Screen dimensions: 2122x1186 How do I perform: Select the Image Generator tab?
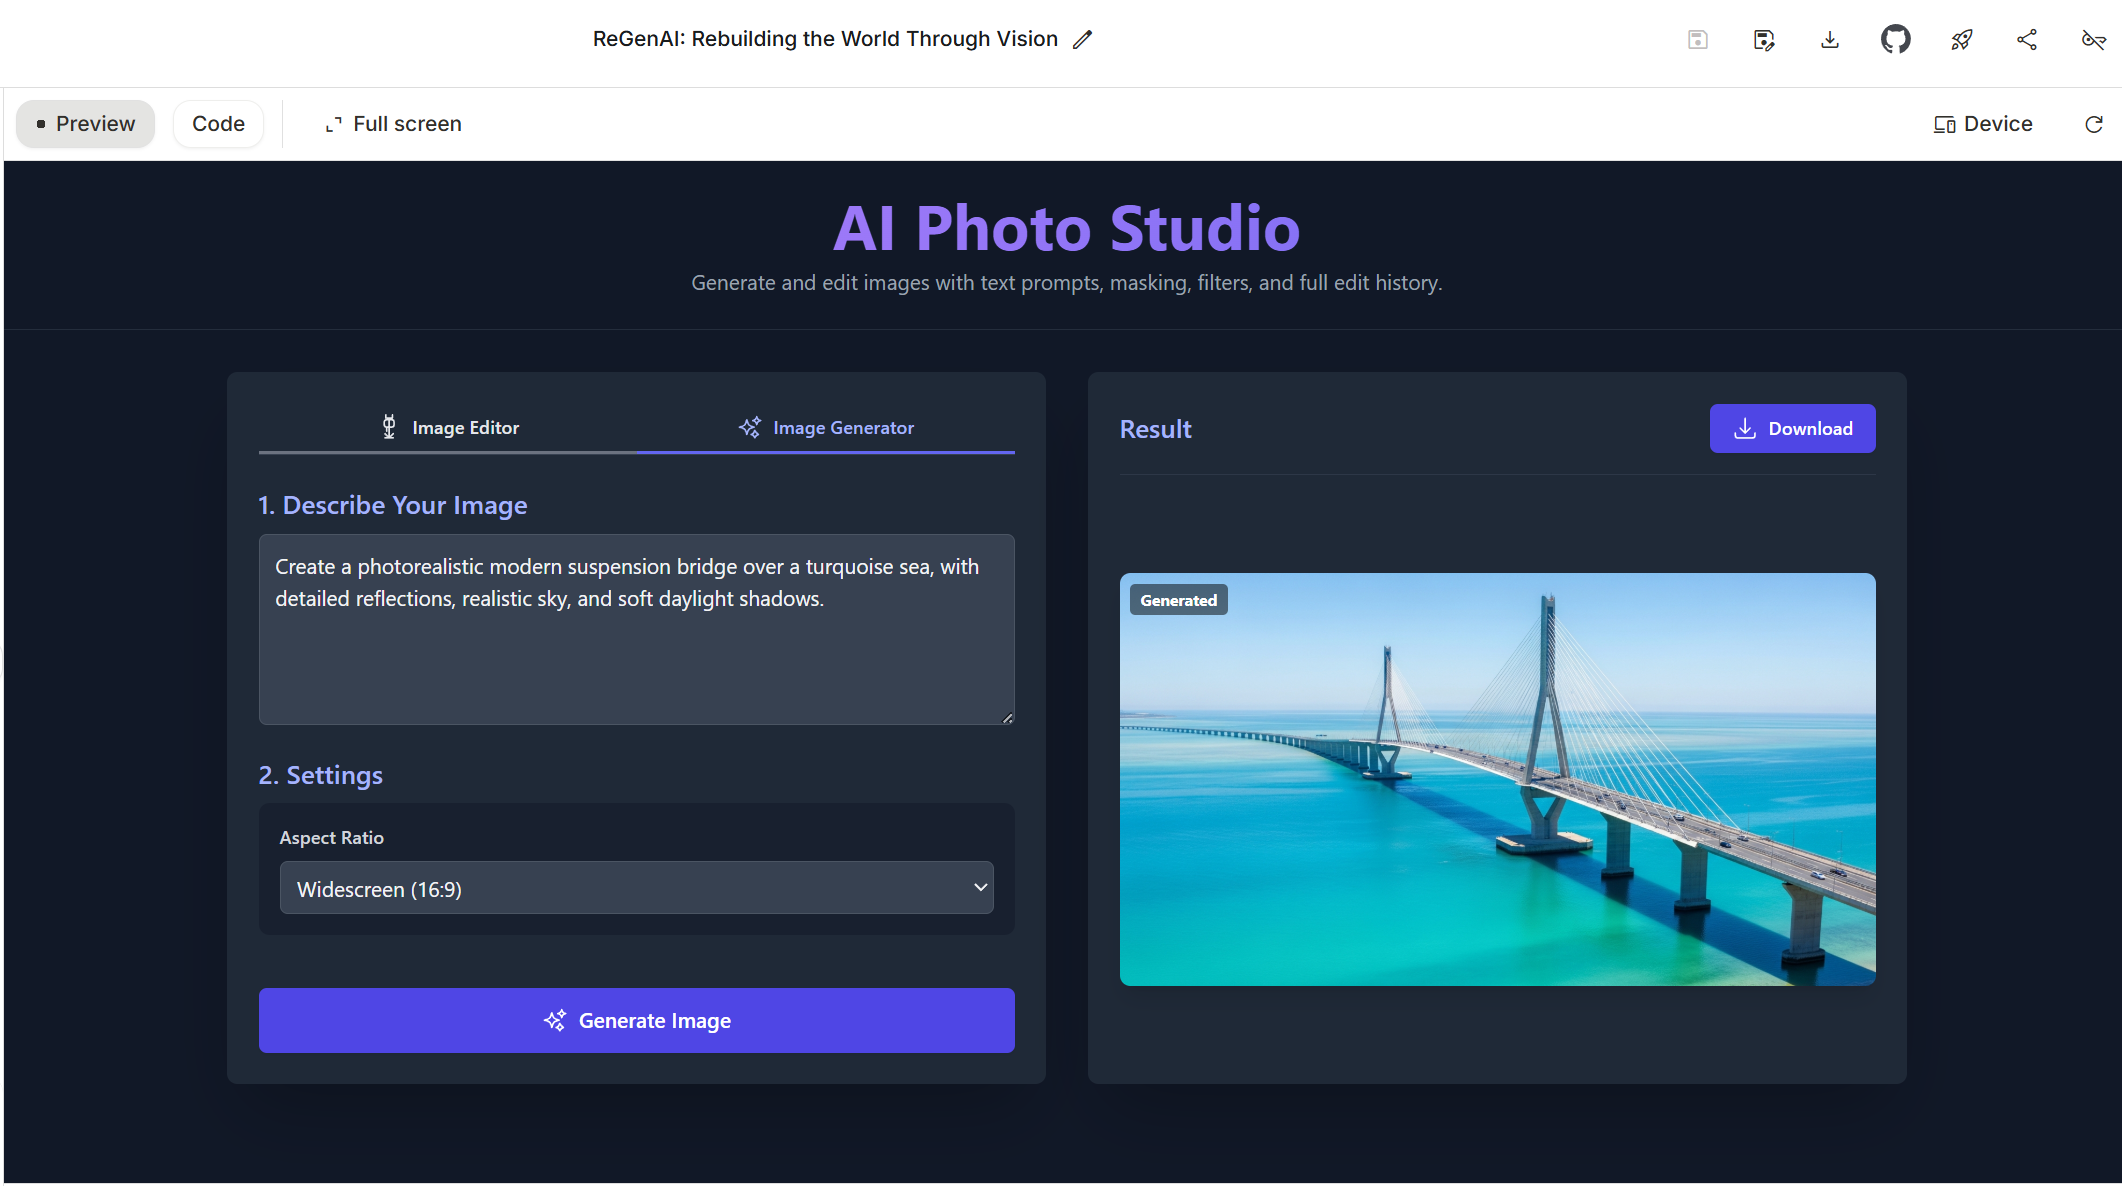(x=826, y=428)
